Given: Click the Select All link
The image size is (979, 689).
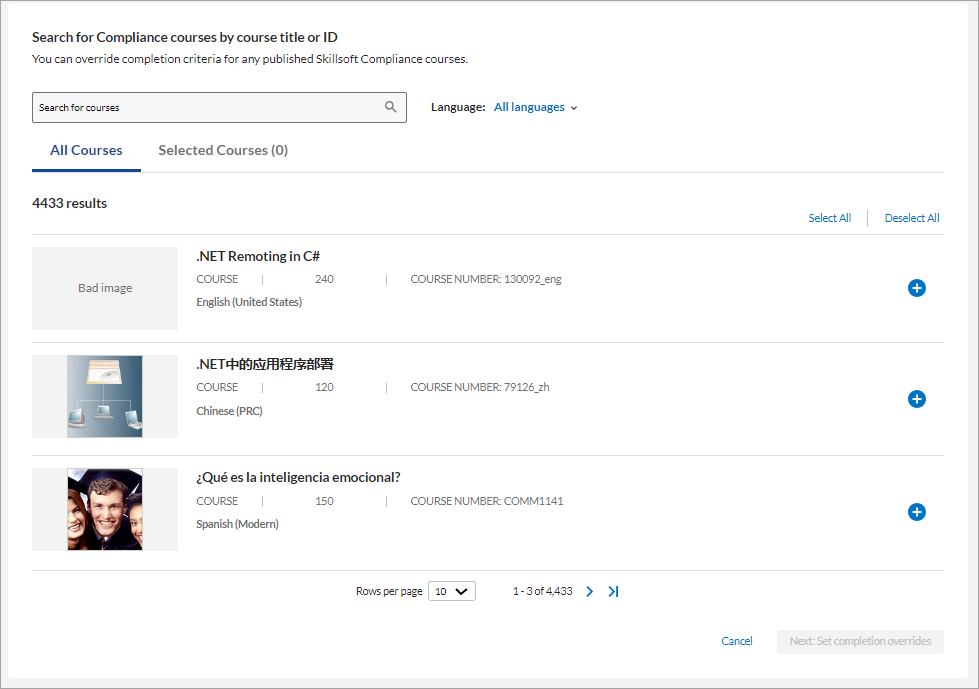Looking at the screenshot, I should point(829,218).
